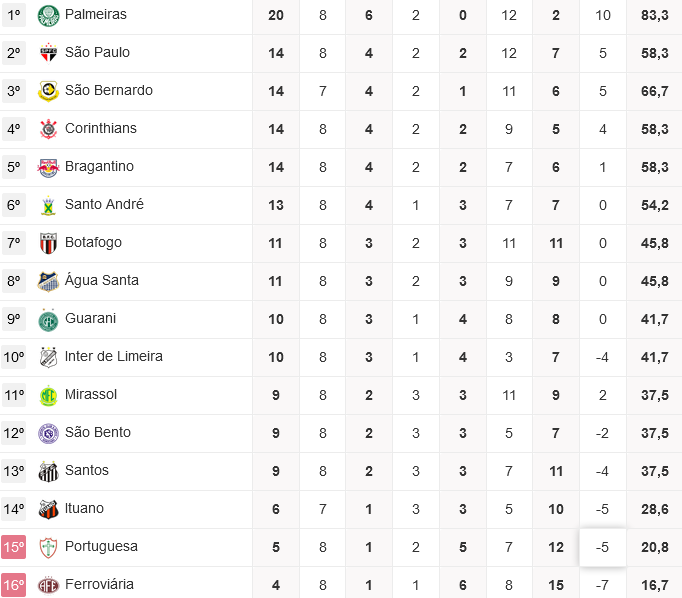Screen dimensions: 682x598
Task: Click the Água Santa team crest
Action: [48, 281]
